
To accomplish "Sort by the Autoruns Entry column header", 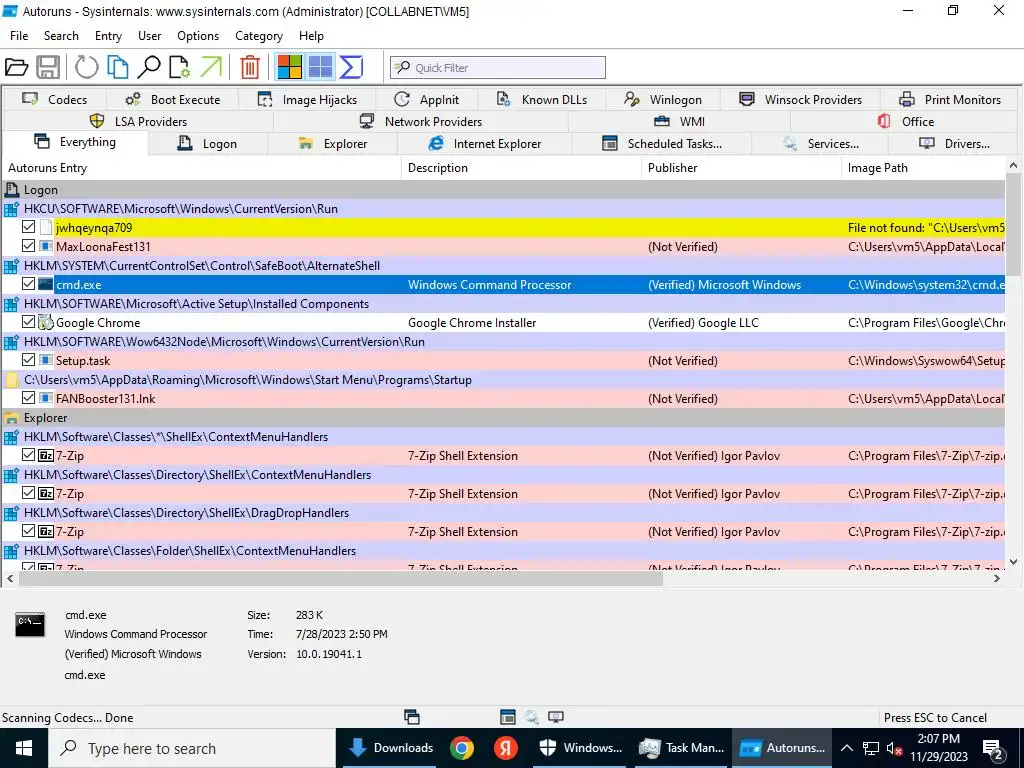I will point(201,168).
